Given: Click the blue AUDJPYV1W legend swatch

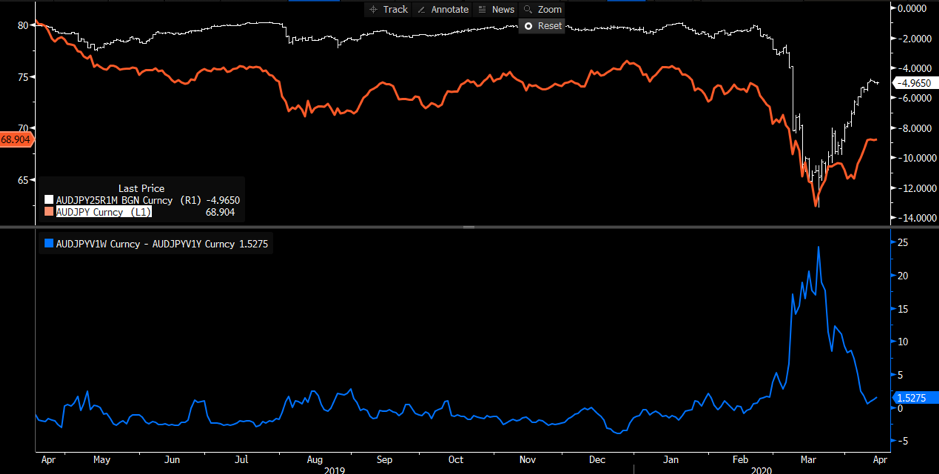Looking at the screenshot, I should point(49,244).
